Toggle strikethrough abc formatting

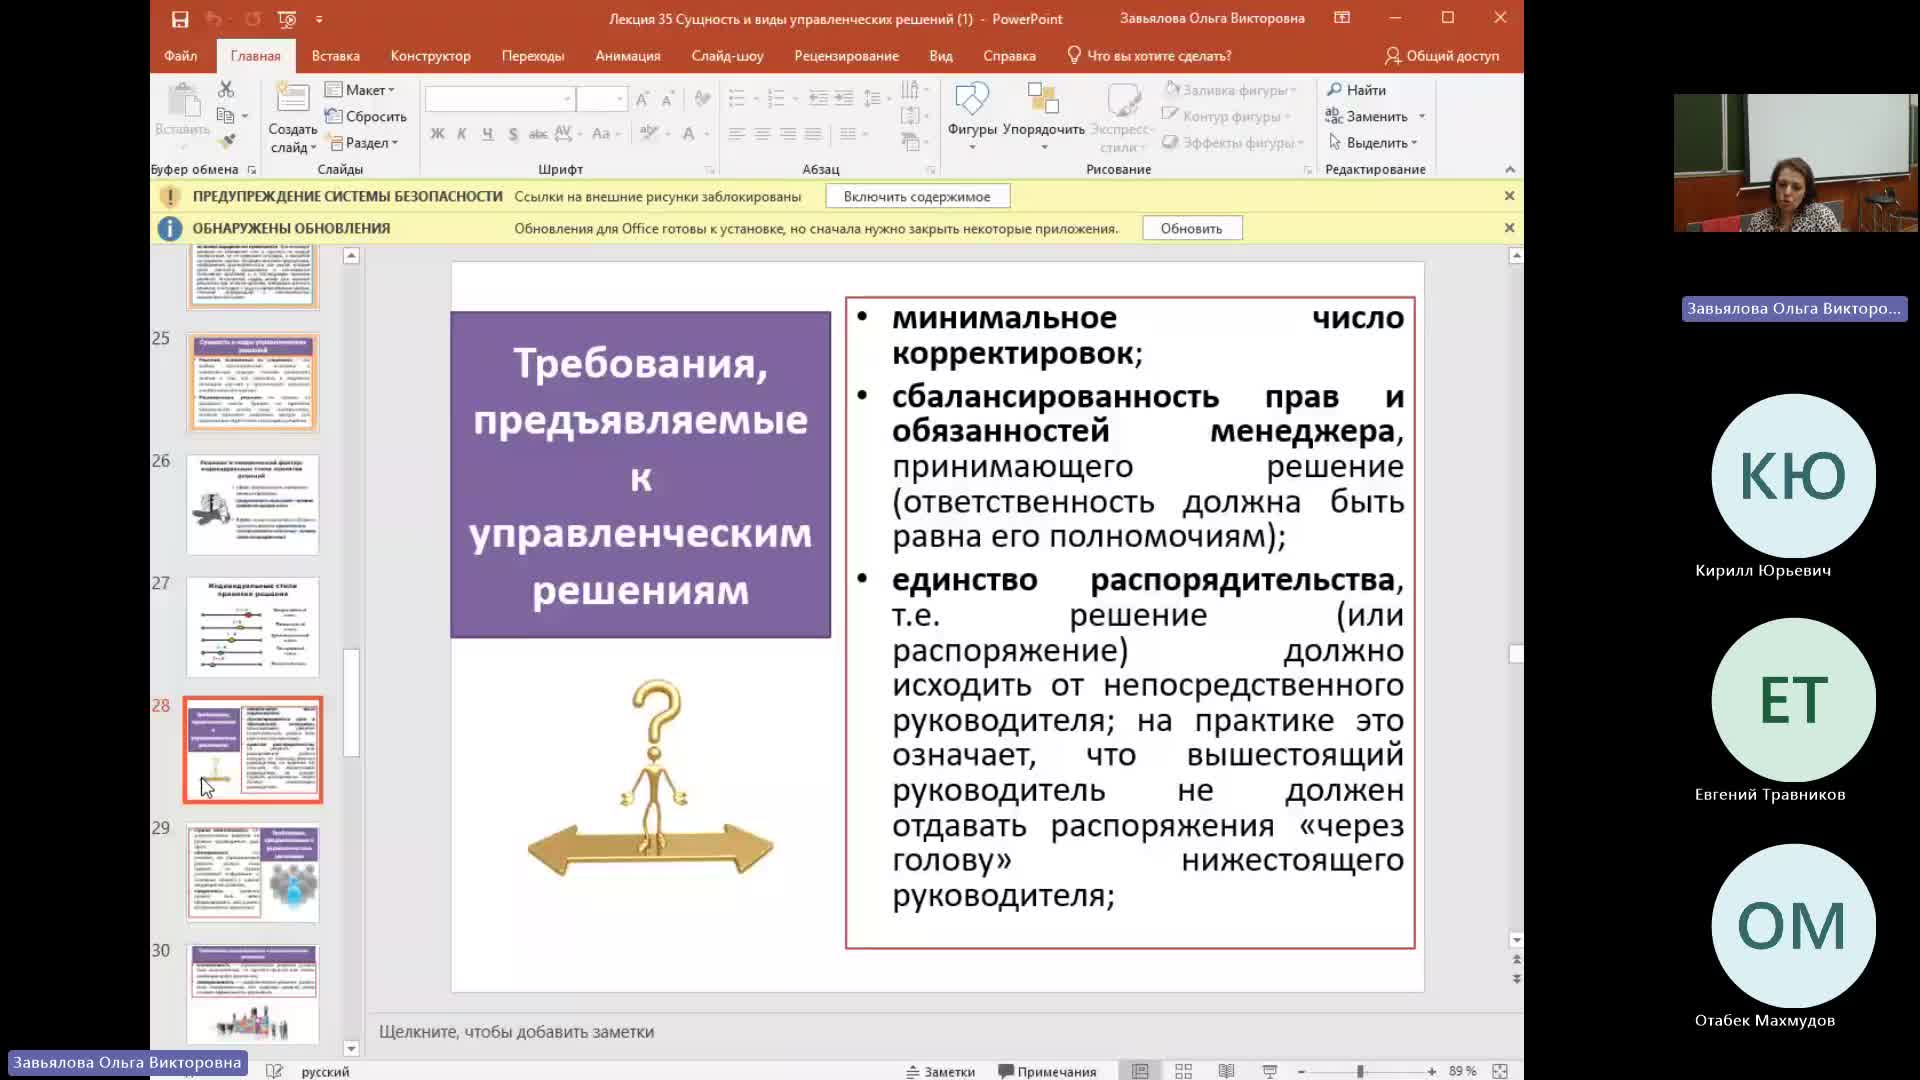[538, 133]
